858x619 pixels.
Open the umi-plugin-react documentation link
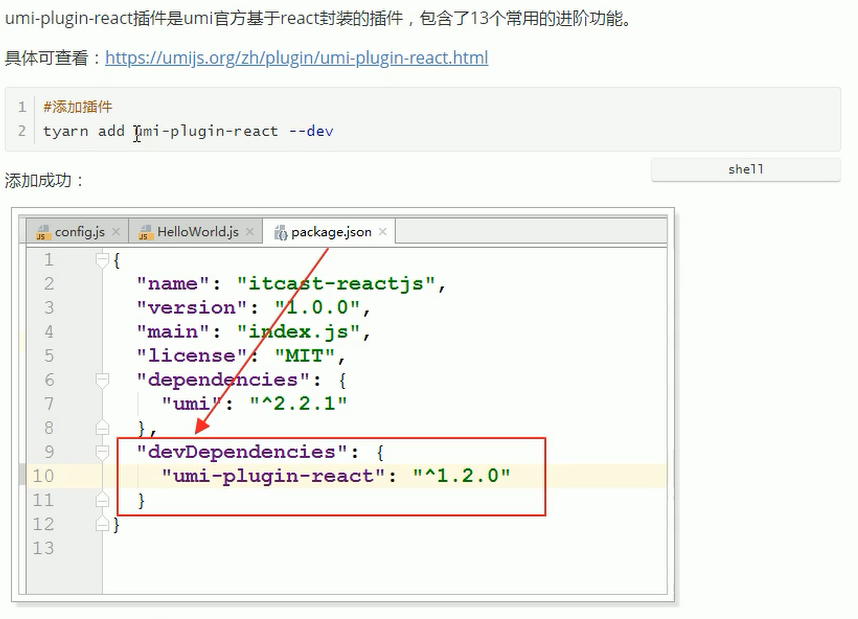[x=296, y=57]
